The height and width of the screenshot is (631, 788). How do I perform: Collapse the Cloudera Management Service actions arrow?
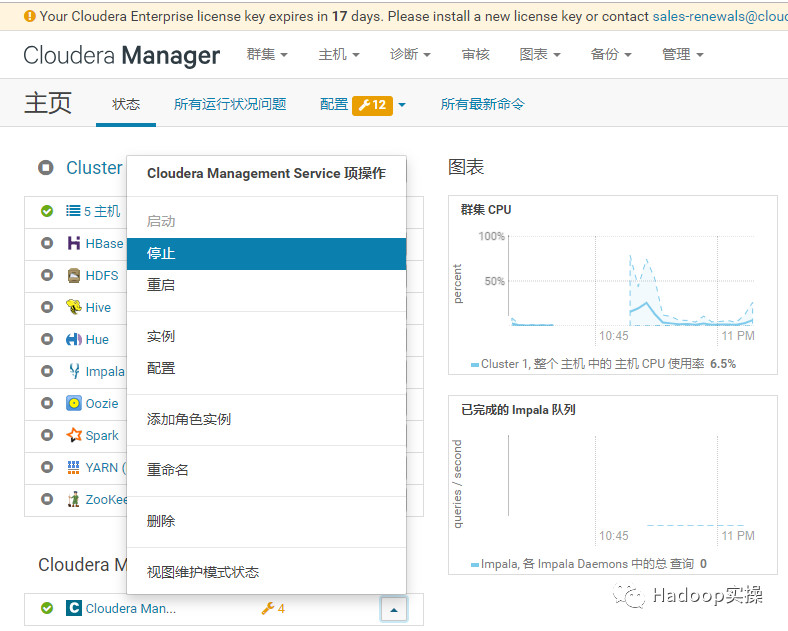pyautogui.click(x=394, y=608)
